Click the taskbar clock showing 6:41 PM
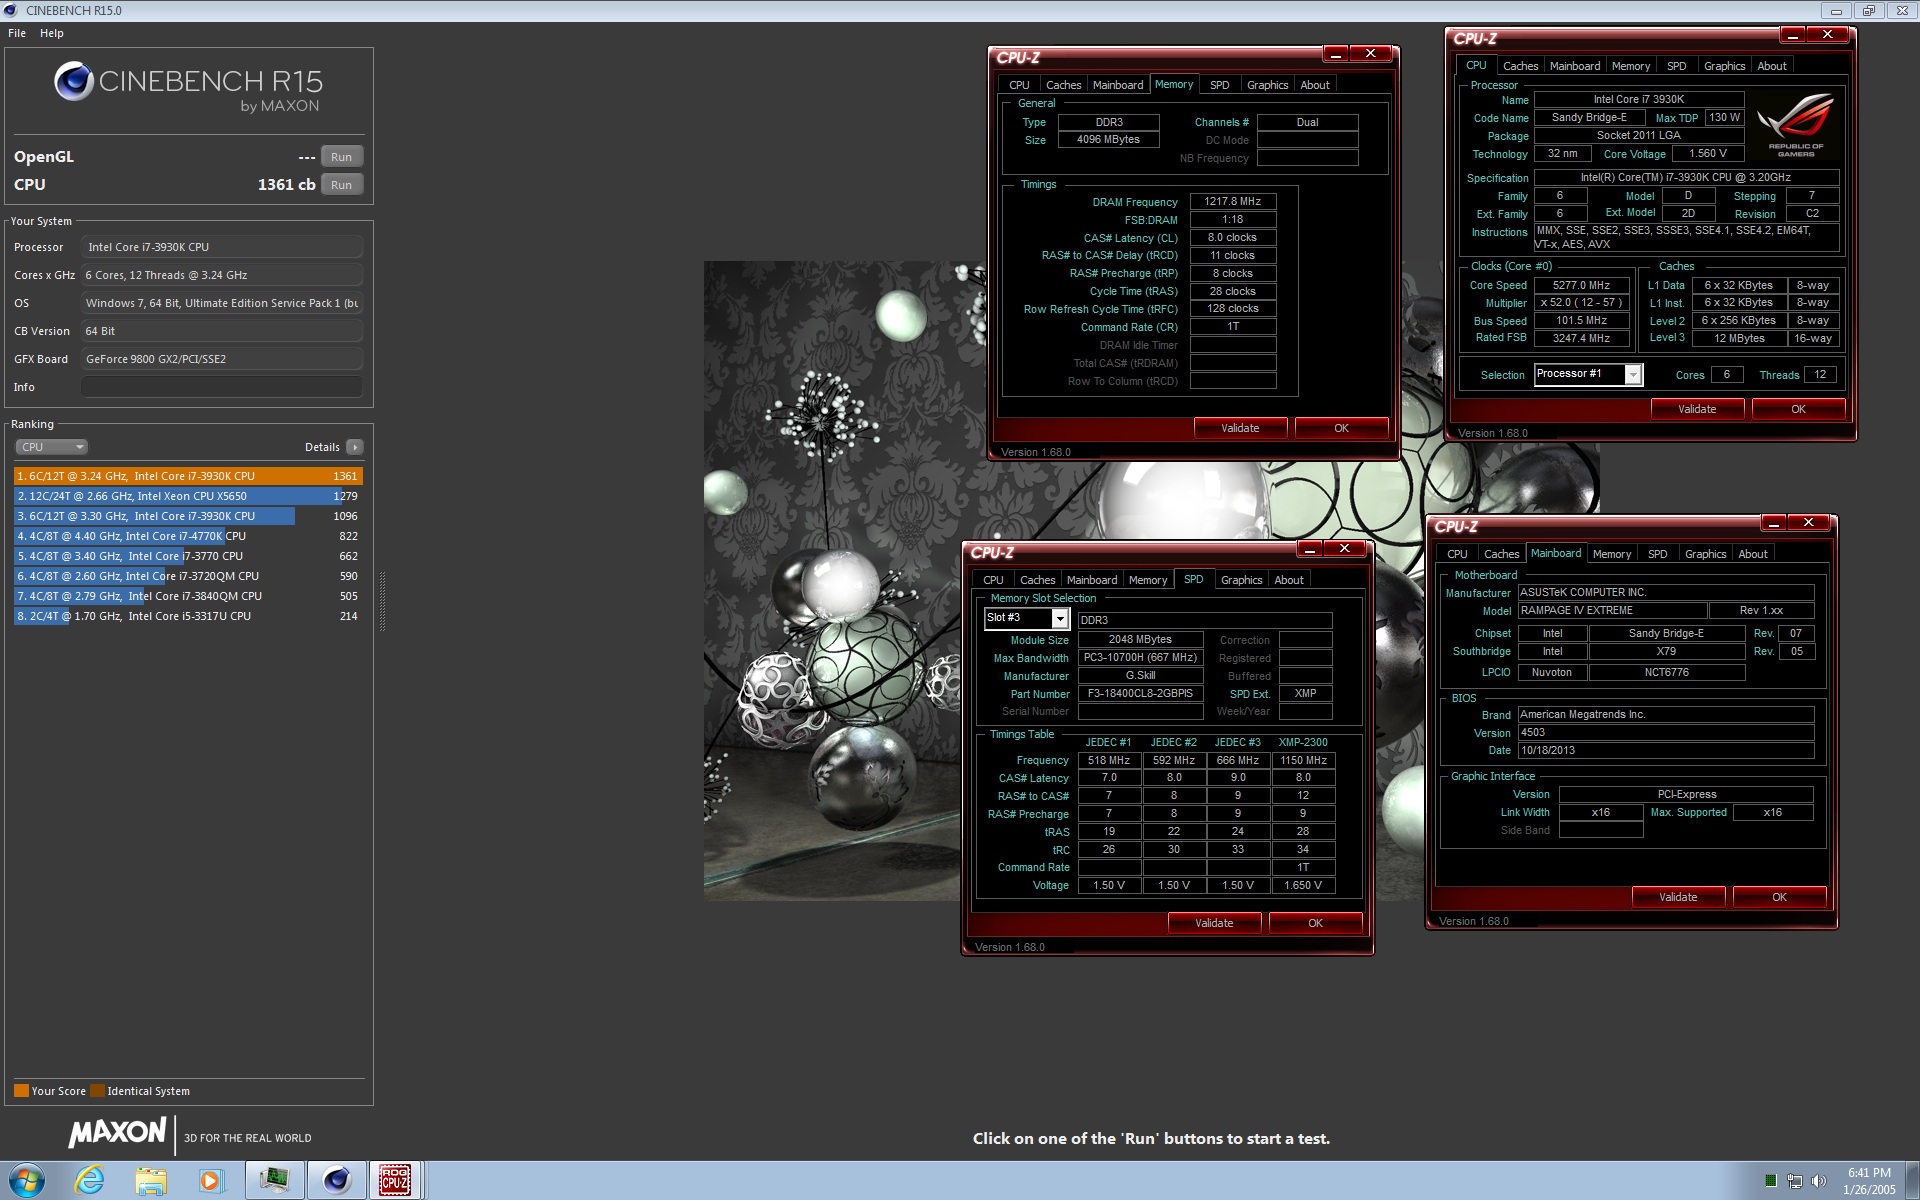The image size is (1920, 1200). click(1869, 1181)
